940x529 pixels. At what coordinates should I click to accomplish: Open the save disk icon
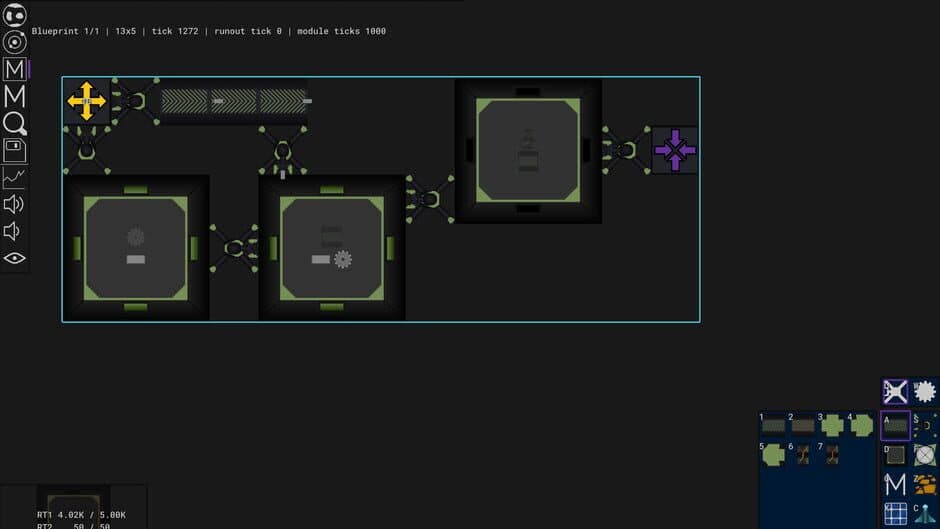coord(14,150)
